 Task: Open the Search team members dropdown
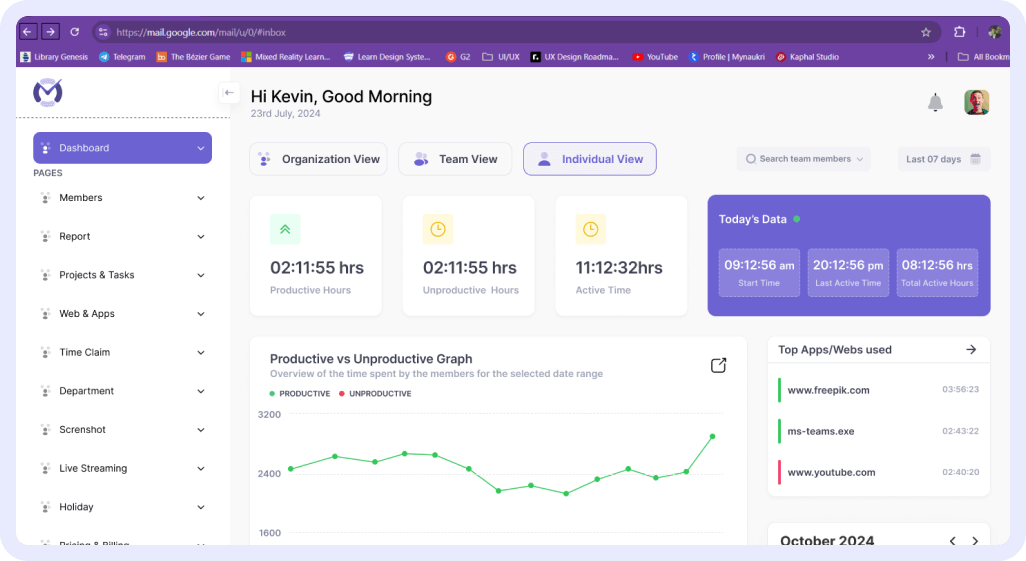[x=804, y=159]
